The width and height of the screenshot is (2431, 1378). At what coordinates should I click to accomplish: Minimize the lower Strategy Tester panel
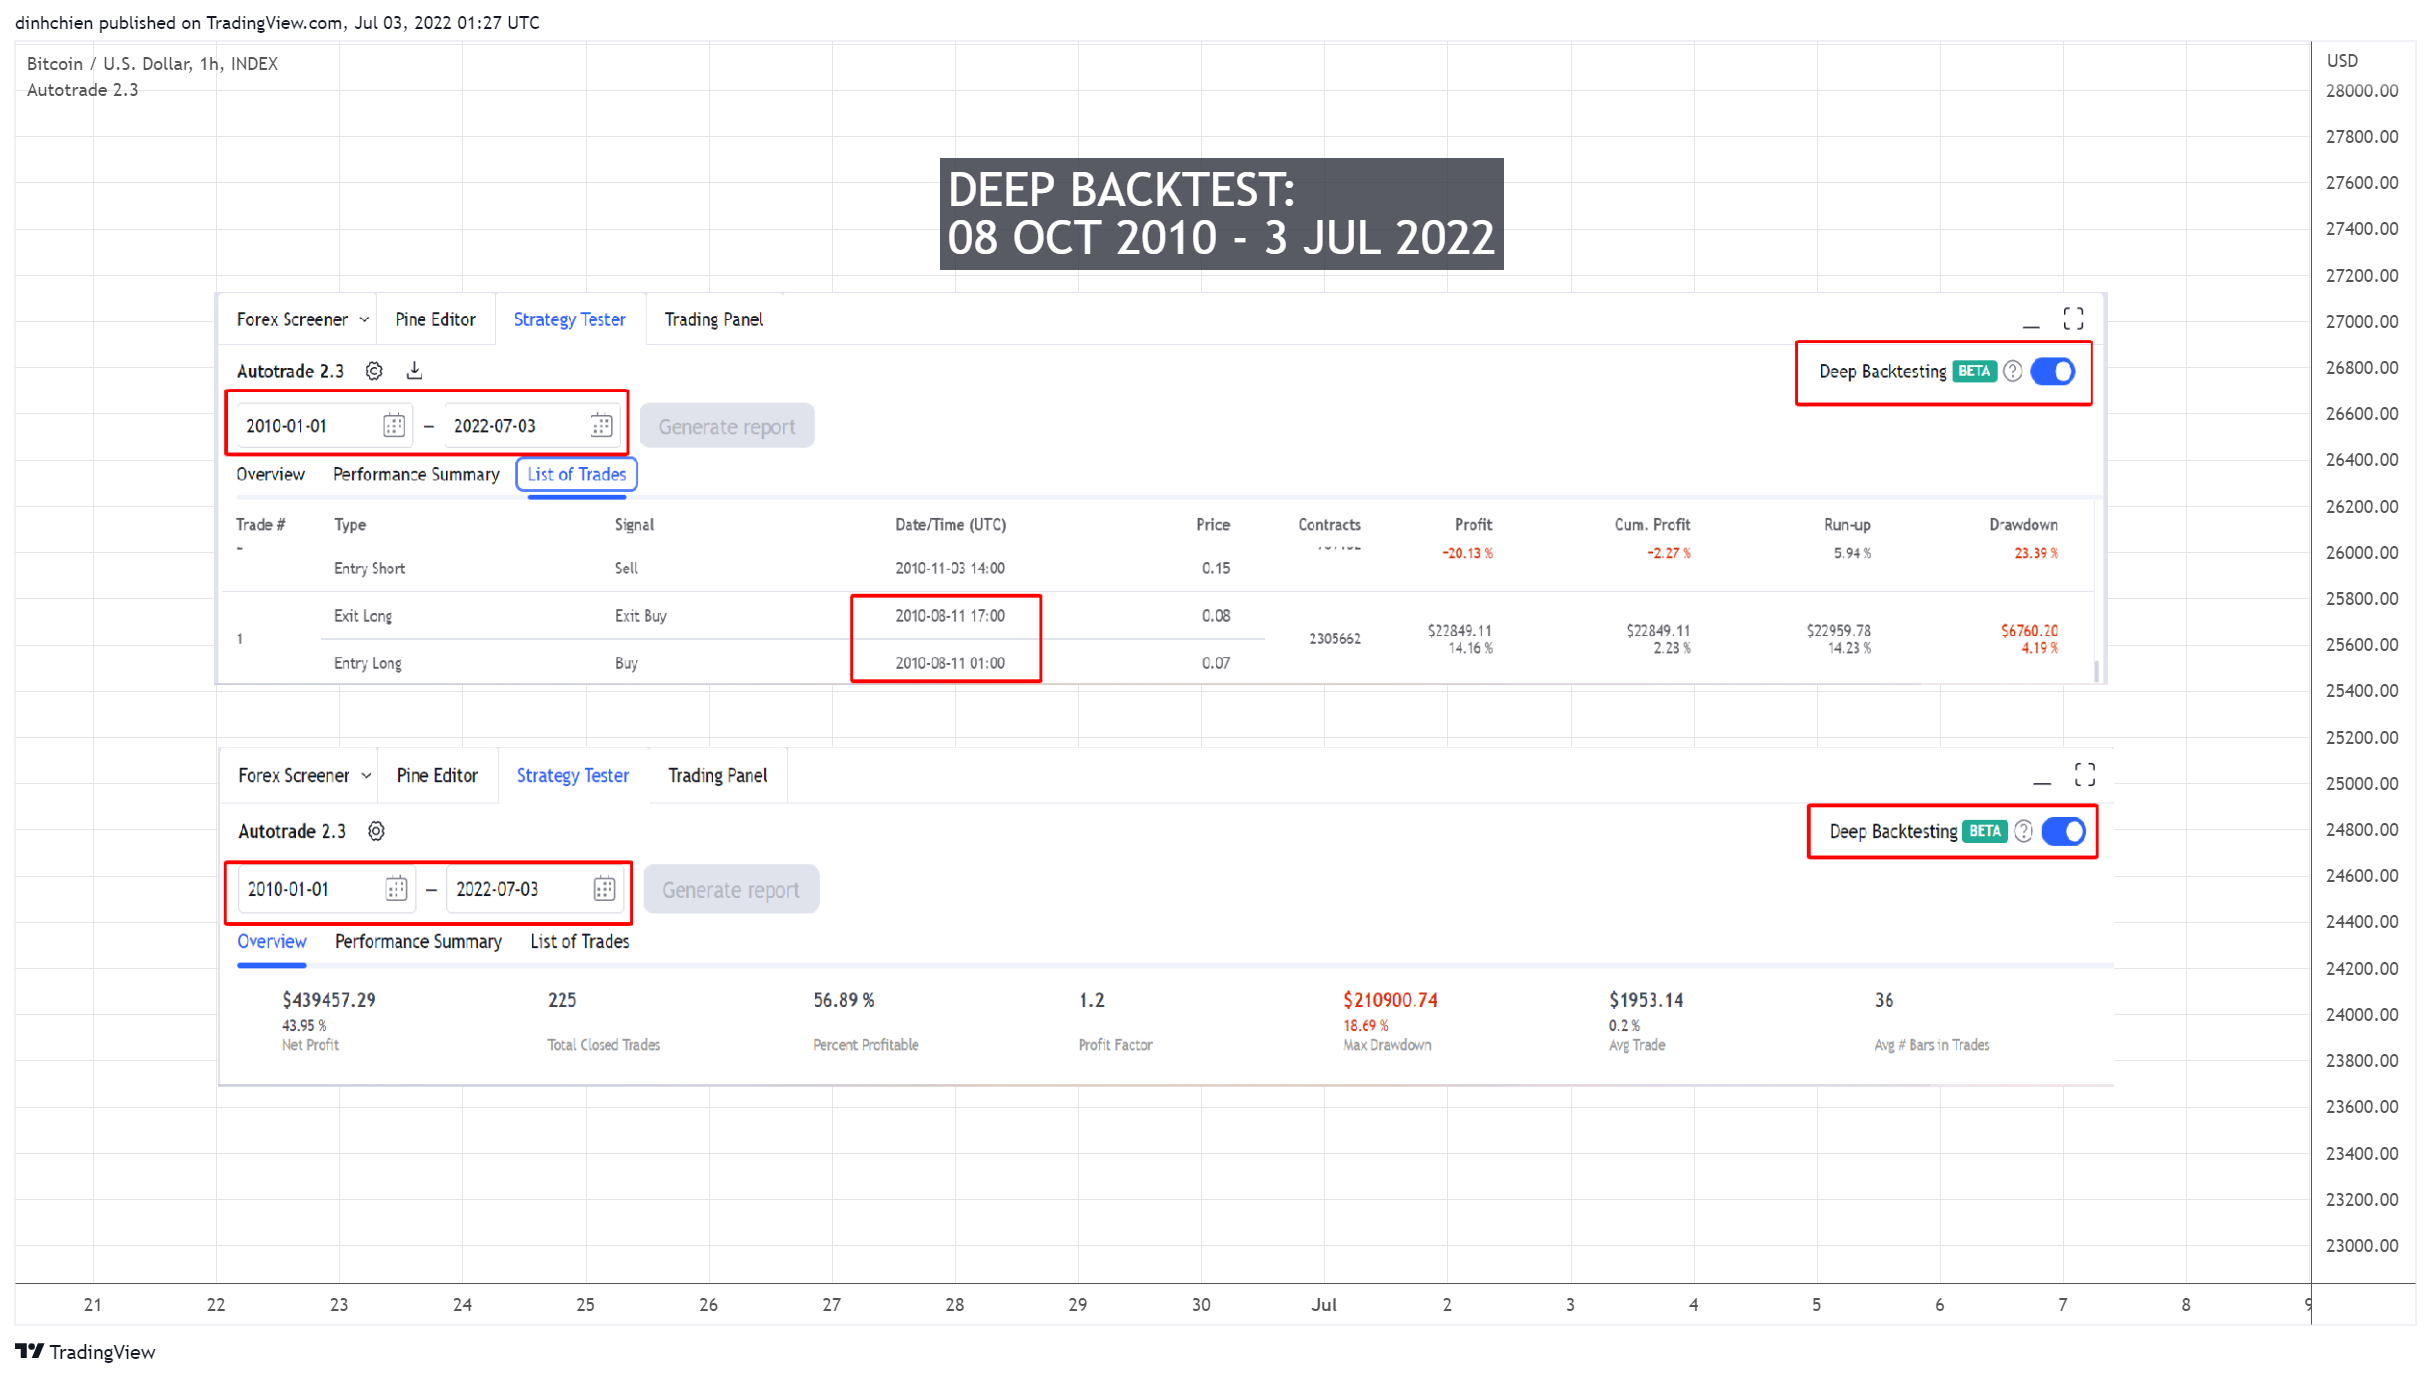[2042, 782]
